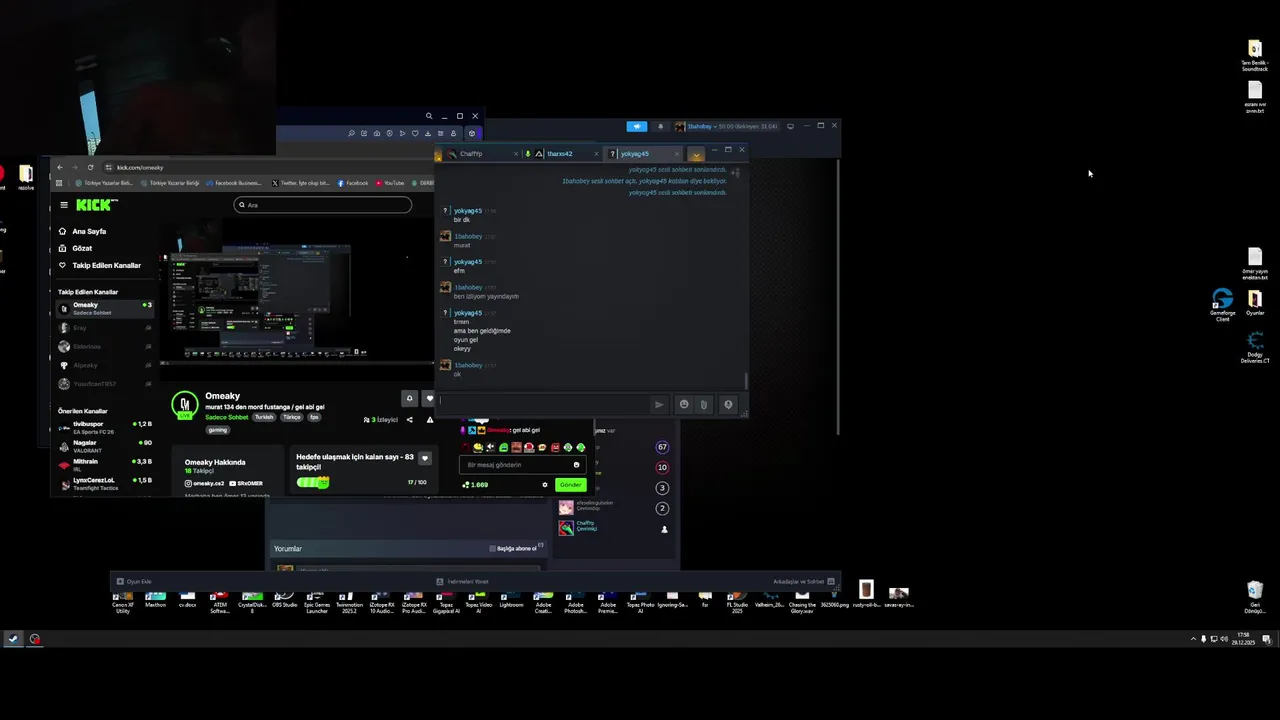Click the Kick search field Ara
This screenshot has height=720, width=1280.
click(x=323, y=205)
